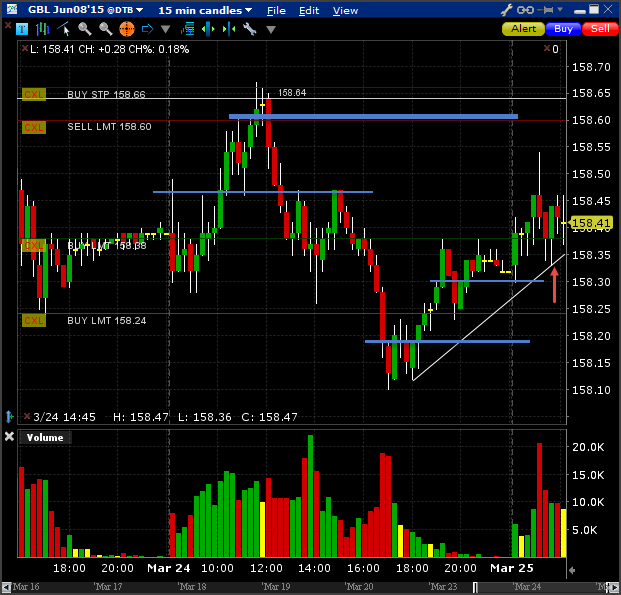Viewport: 621px width, 595px height.
Task: Click Mar 17 on the bottom timeline
Action: 108,587
